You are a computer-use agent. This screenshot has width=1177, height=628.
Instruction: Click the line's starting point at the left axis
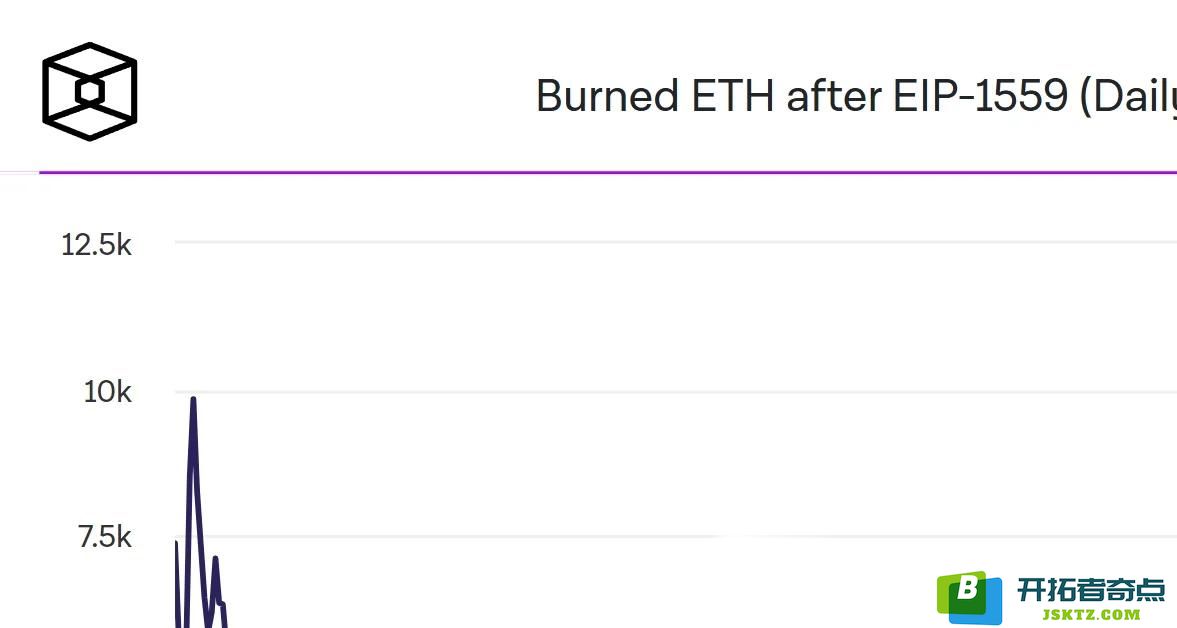[176, 542]
